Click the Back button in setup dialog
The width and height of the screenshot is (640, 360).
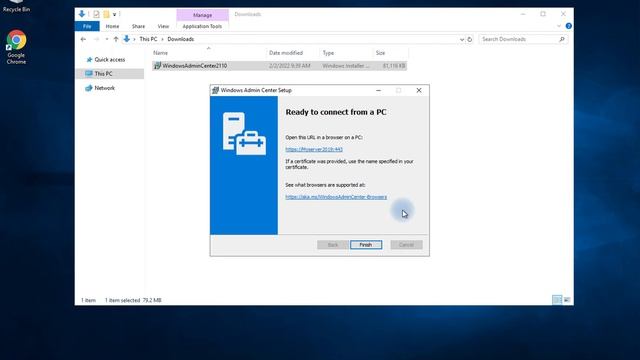coord(333,245)
